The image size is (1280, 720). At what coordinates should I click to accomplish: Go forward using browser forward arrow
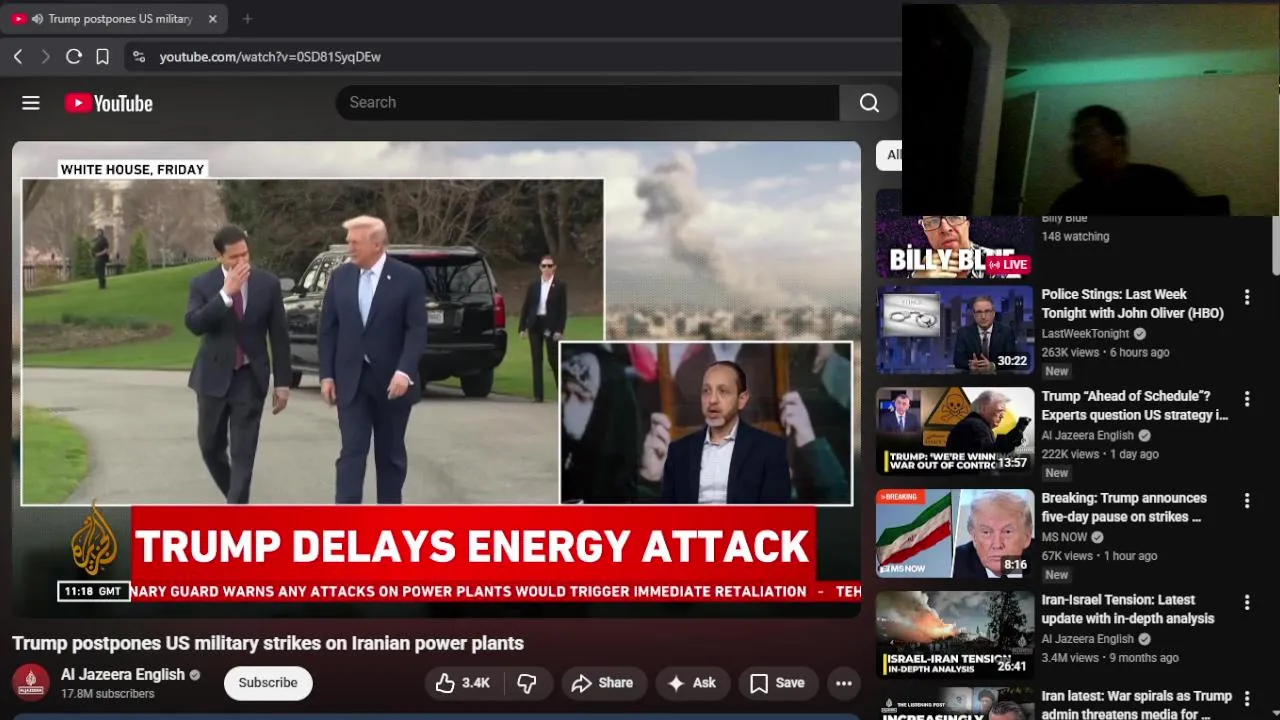(45, 57)
